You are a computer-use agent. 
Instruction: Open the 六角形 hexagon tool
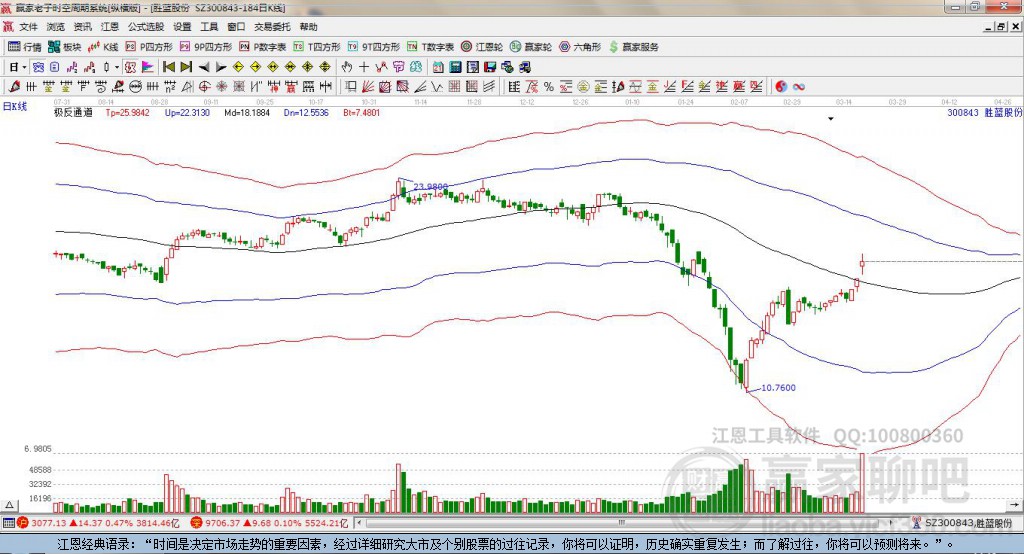click(x=580, y=47)
